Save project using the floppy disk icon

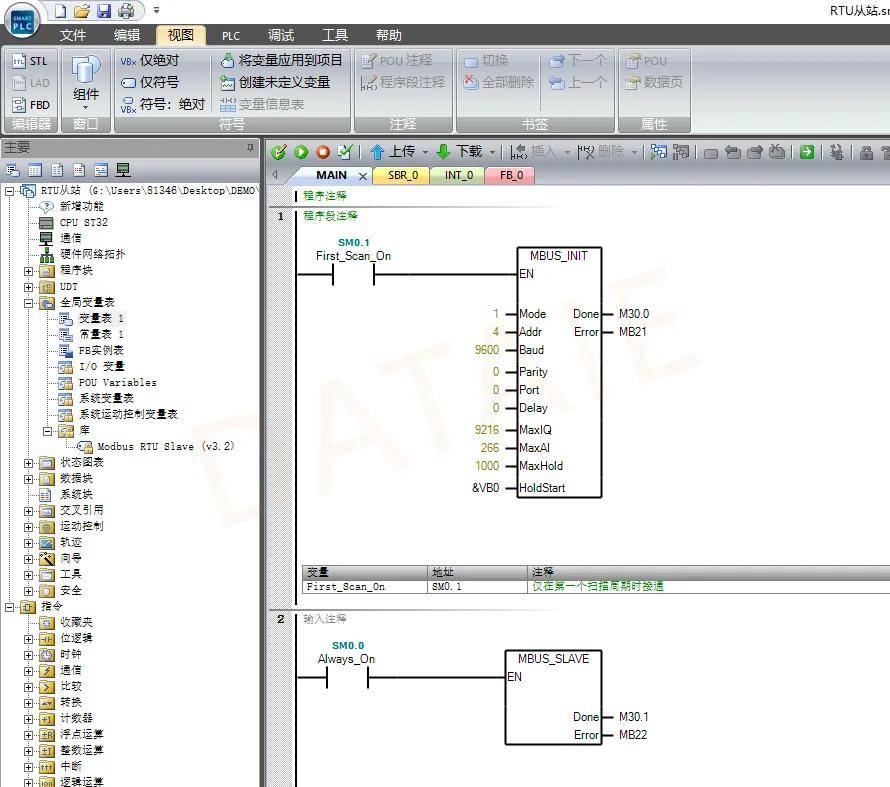tap(104, 11)
